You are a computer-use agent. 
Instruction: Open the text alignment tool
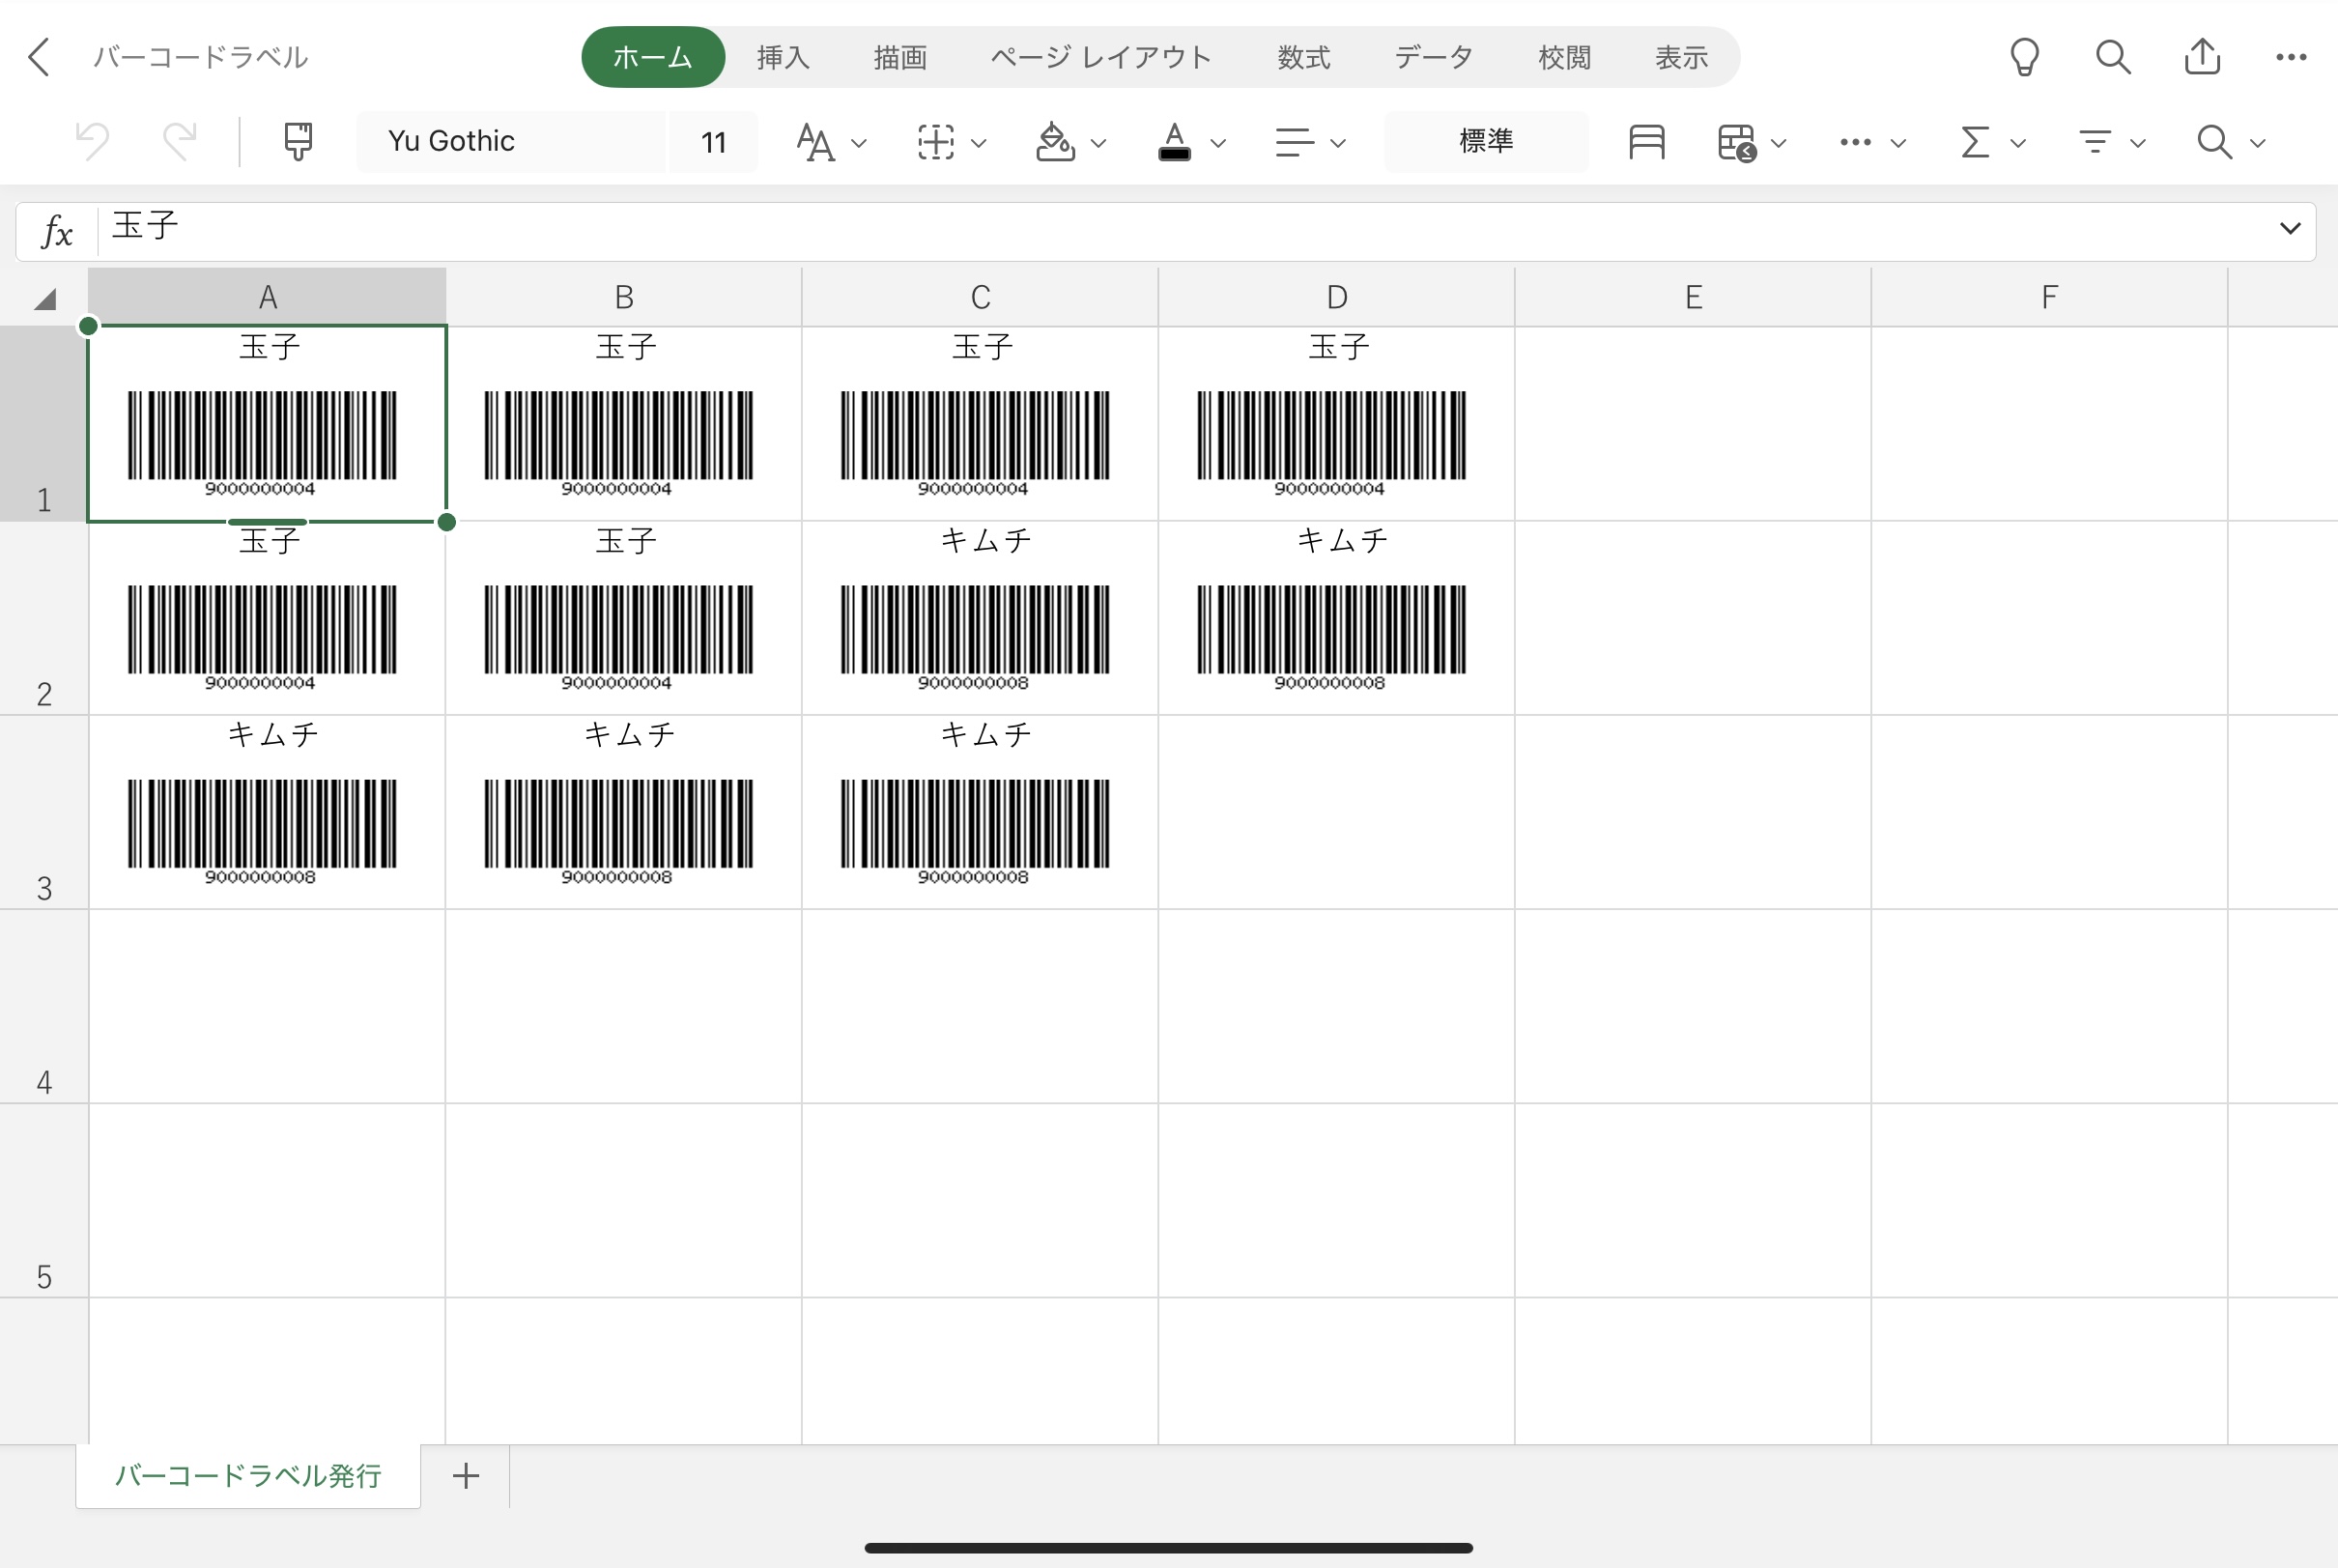point(1294,142)
